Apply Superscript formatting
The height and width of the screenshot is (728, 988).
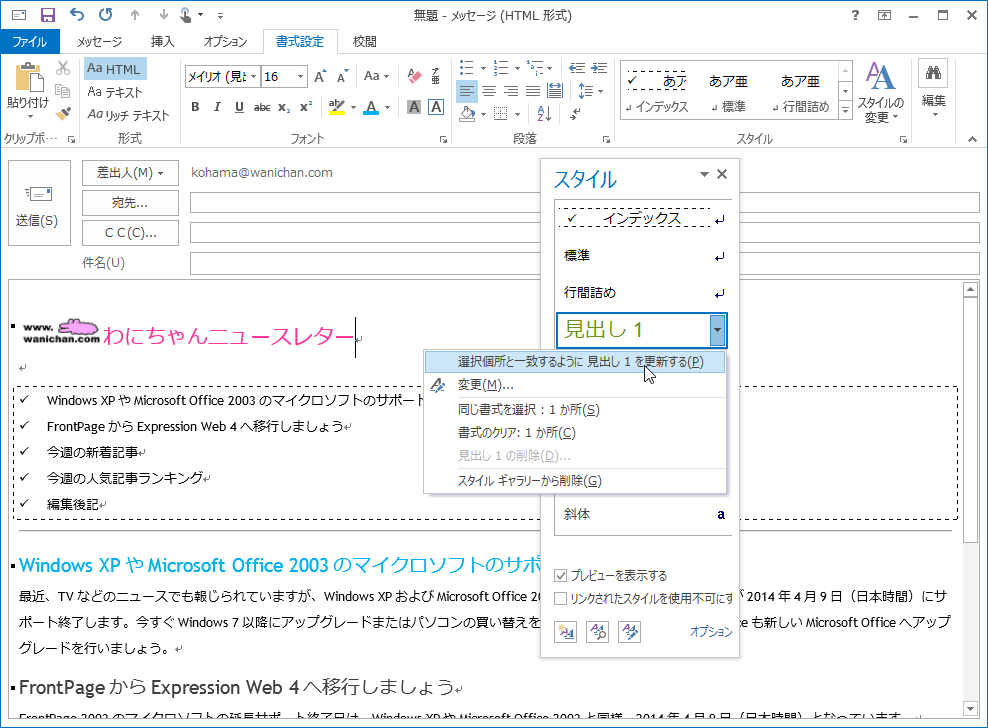pyautogui.click(x=306, y=107)
